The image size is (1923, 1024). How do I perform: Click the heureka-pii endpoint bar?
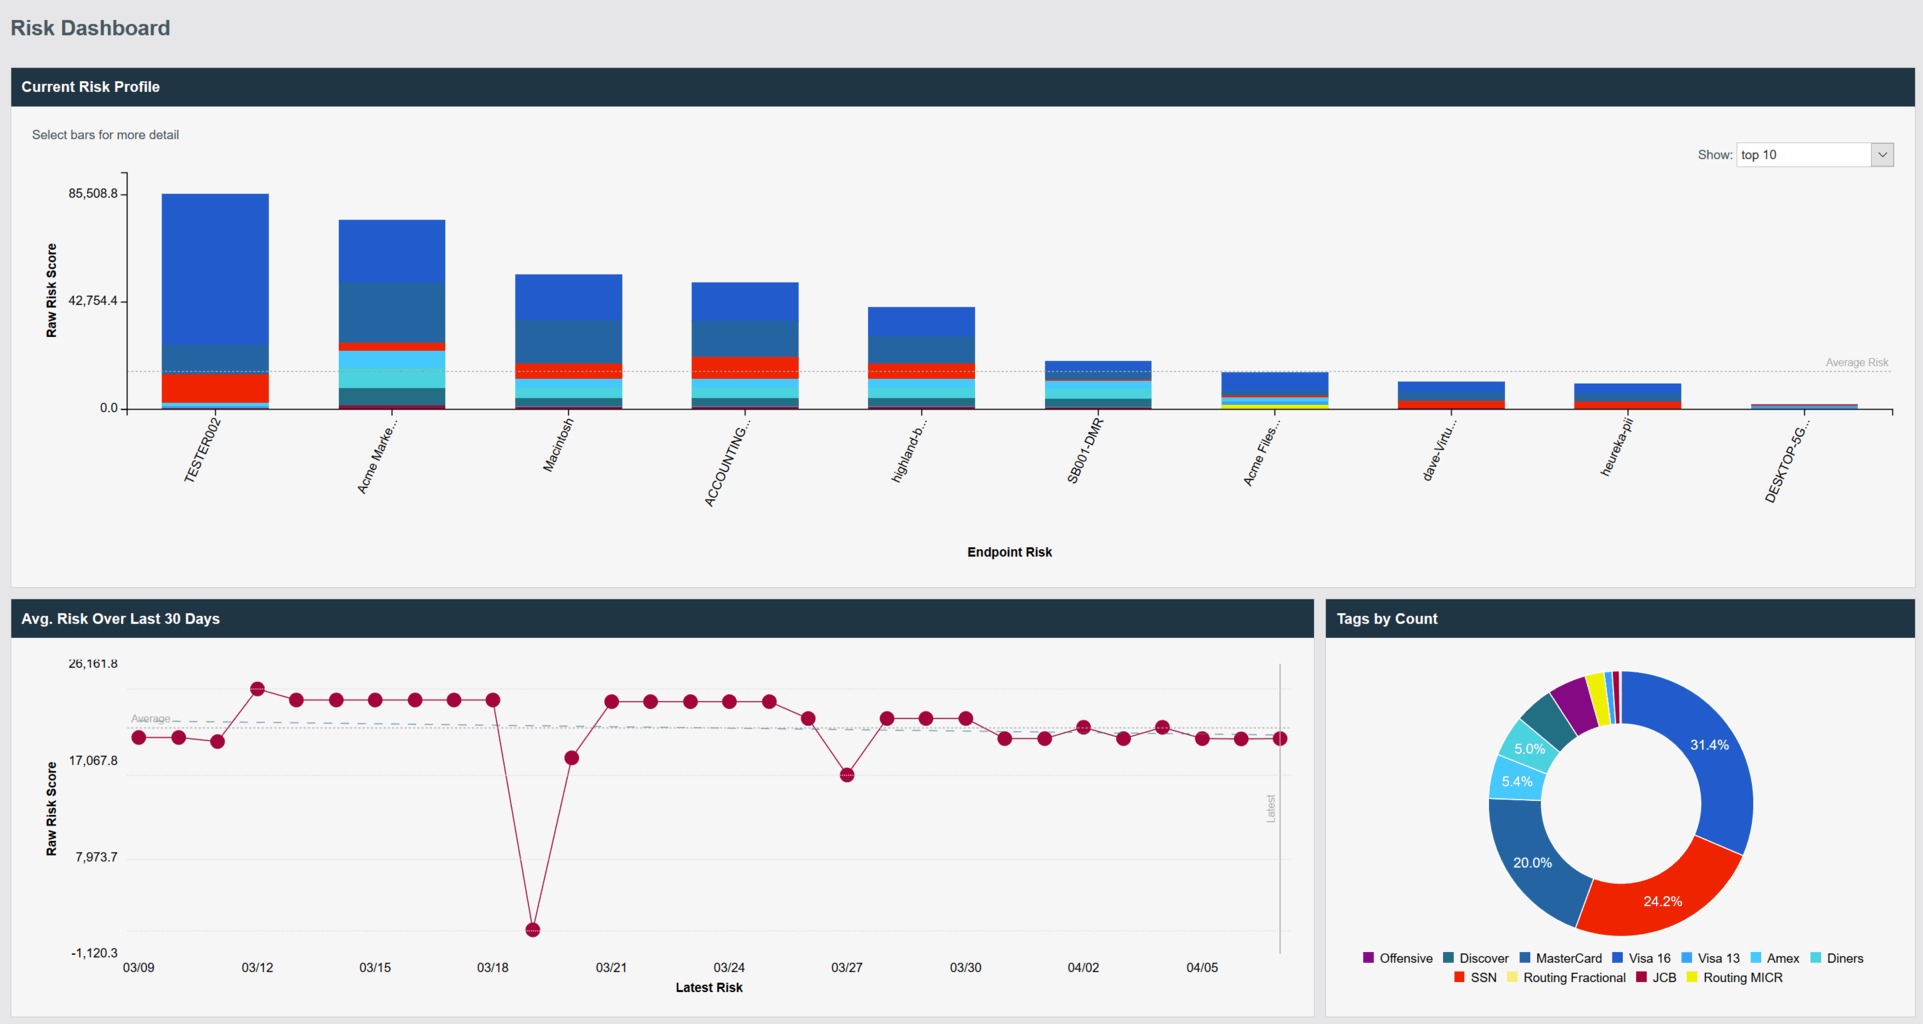coord(1627,396)
